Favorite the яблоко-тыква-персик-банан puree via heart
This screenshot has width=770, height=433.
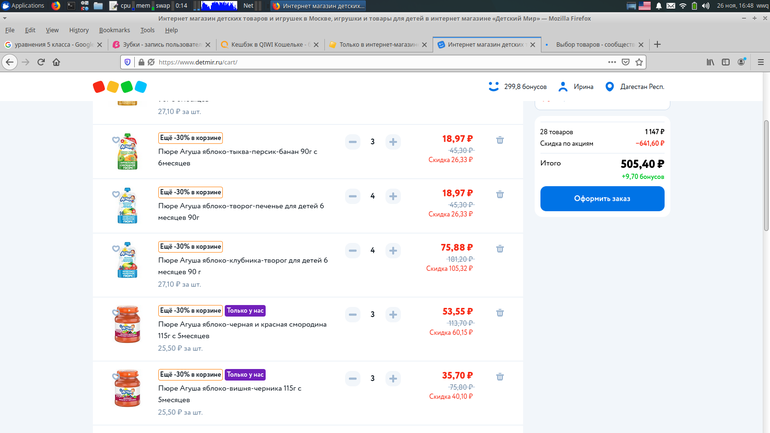116,140
